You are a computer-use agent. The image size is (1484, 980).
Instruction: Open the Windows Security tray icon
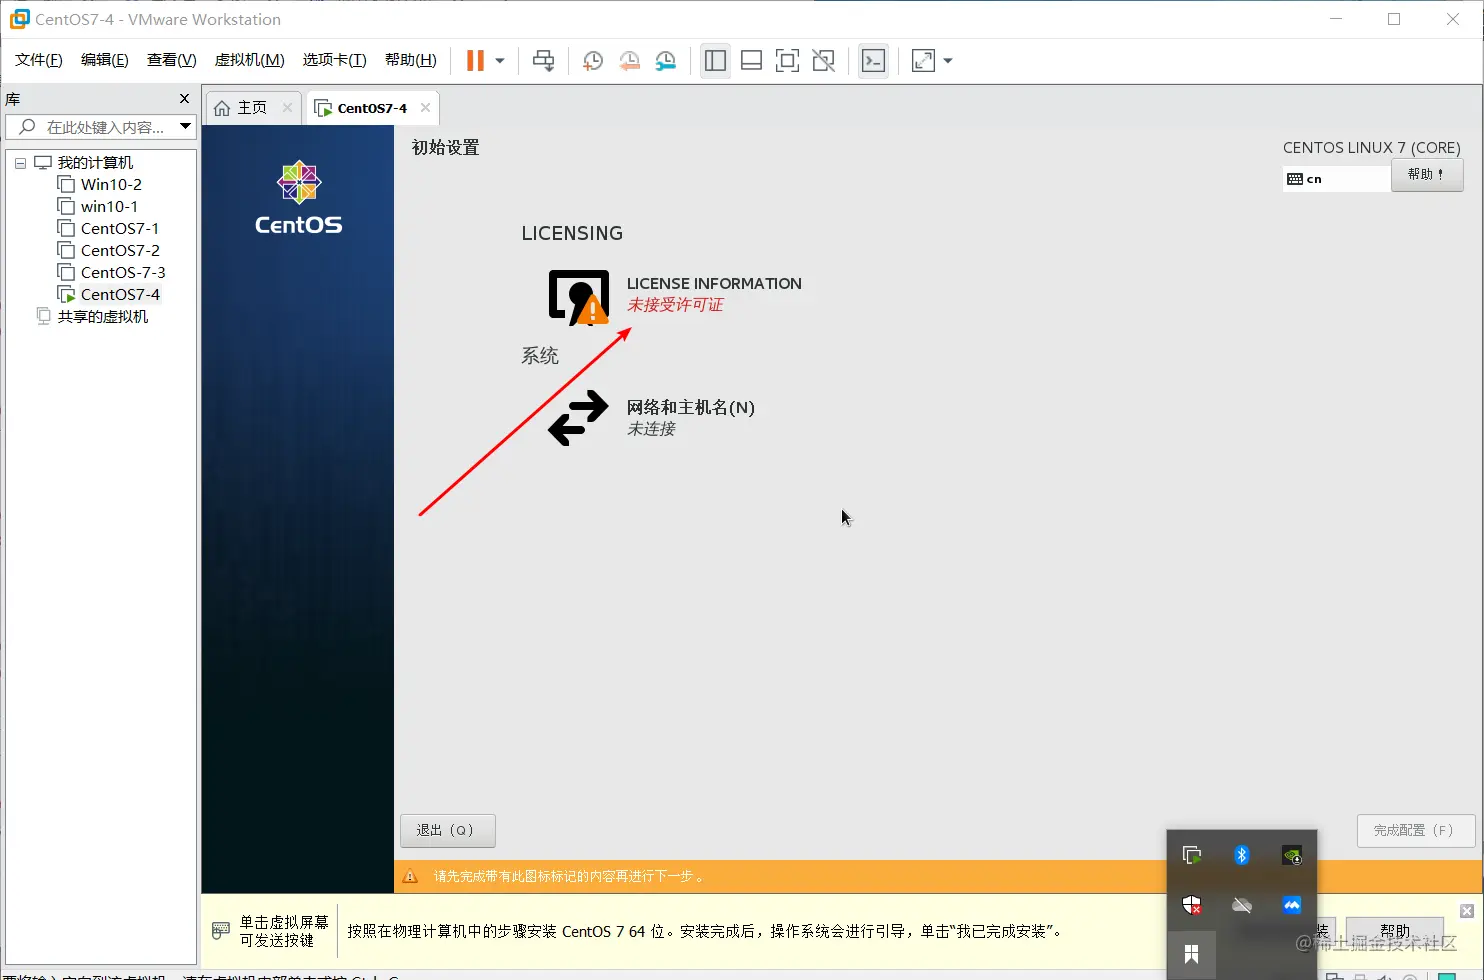pos(1191,905)
